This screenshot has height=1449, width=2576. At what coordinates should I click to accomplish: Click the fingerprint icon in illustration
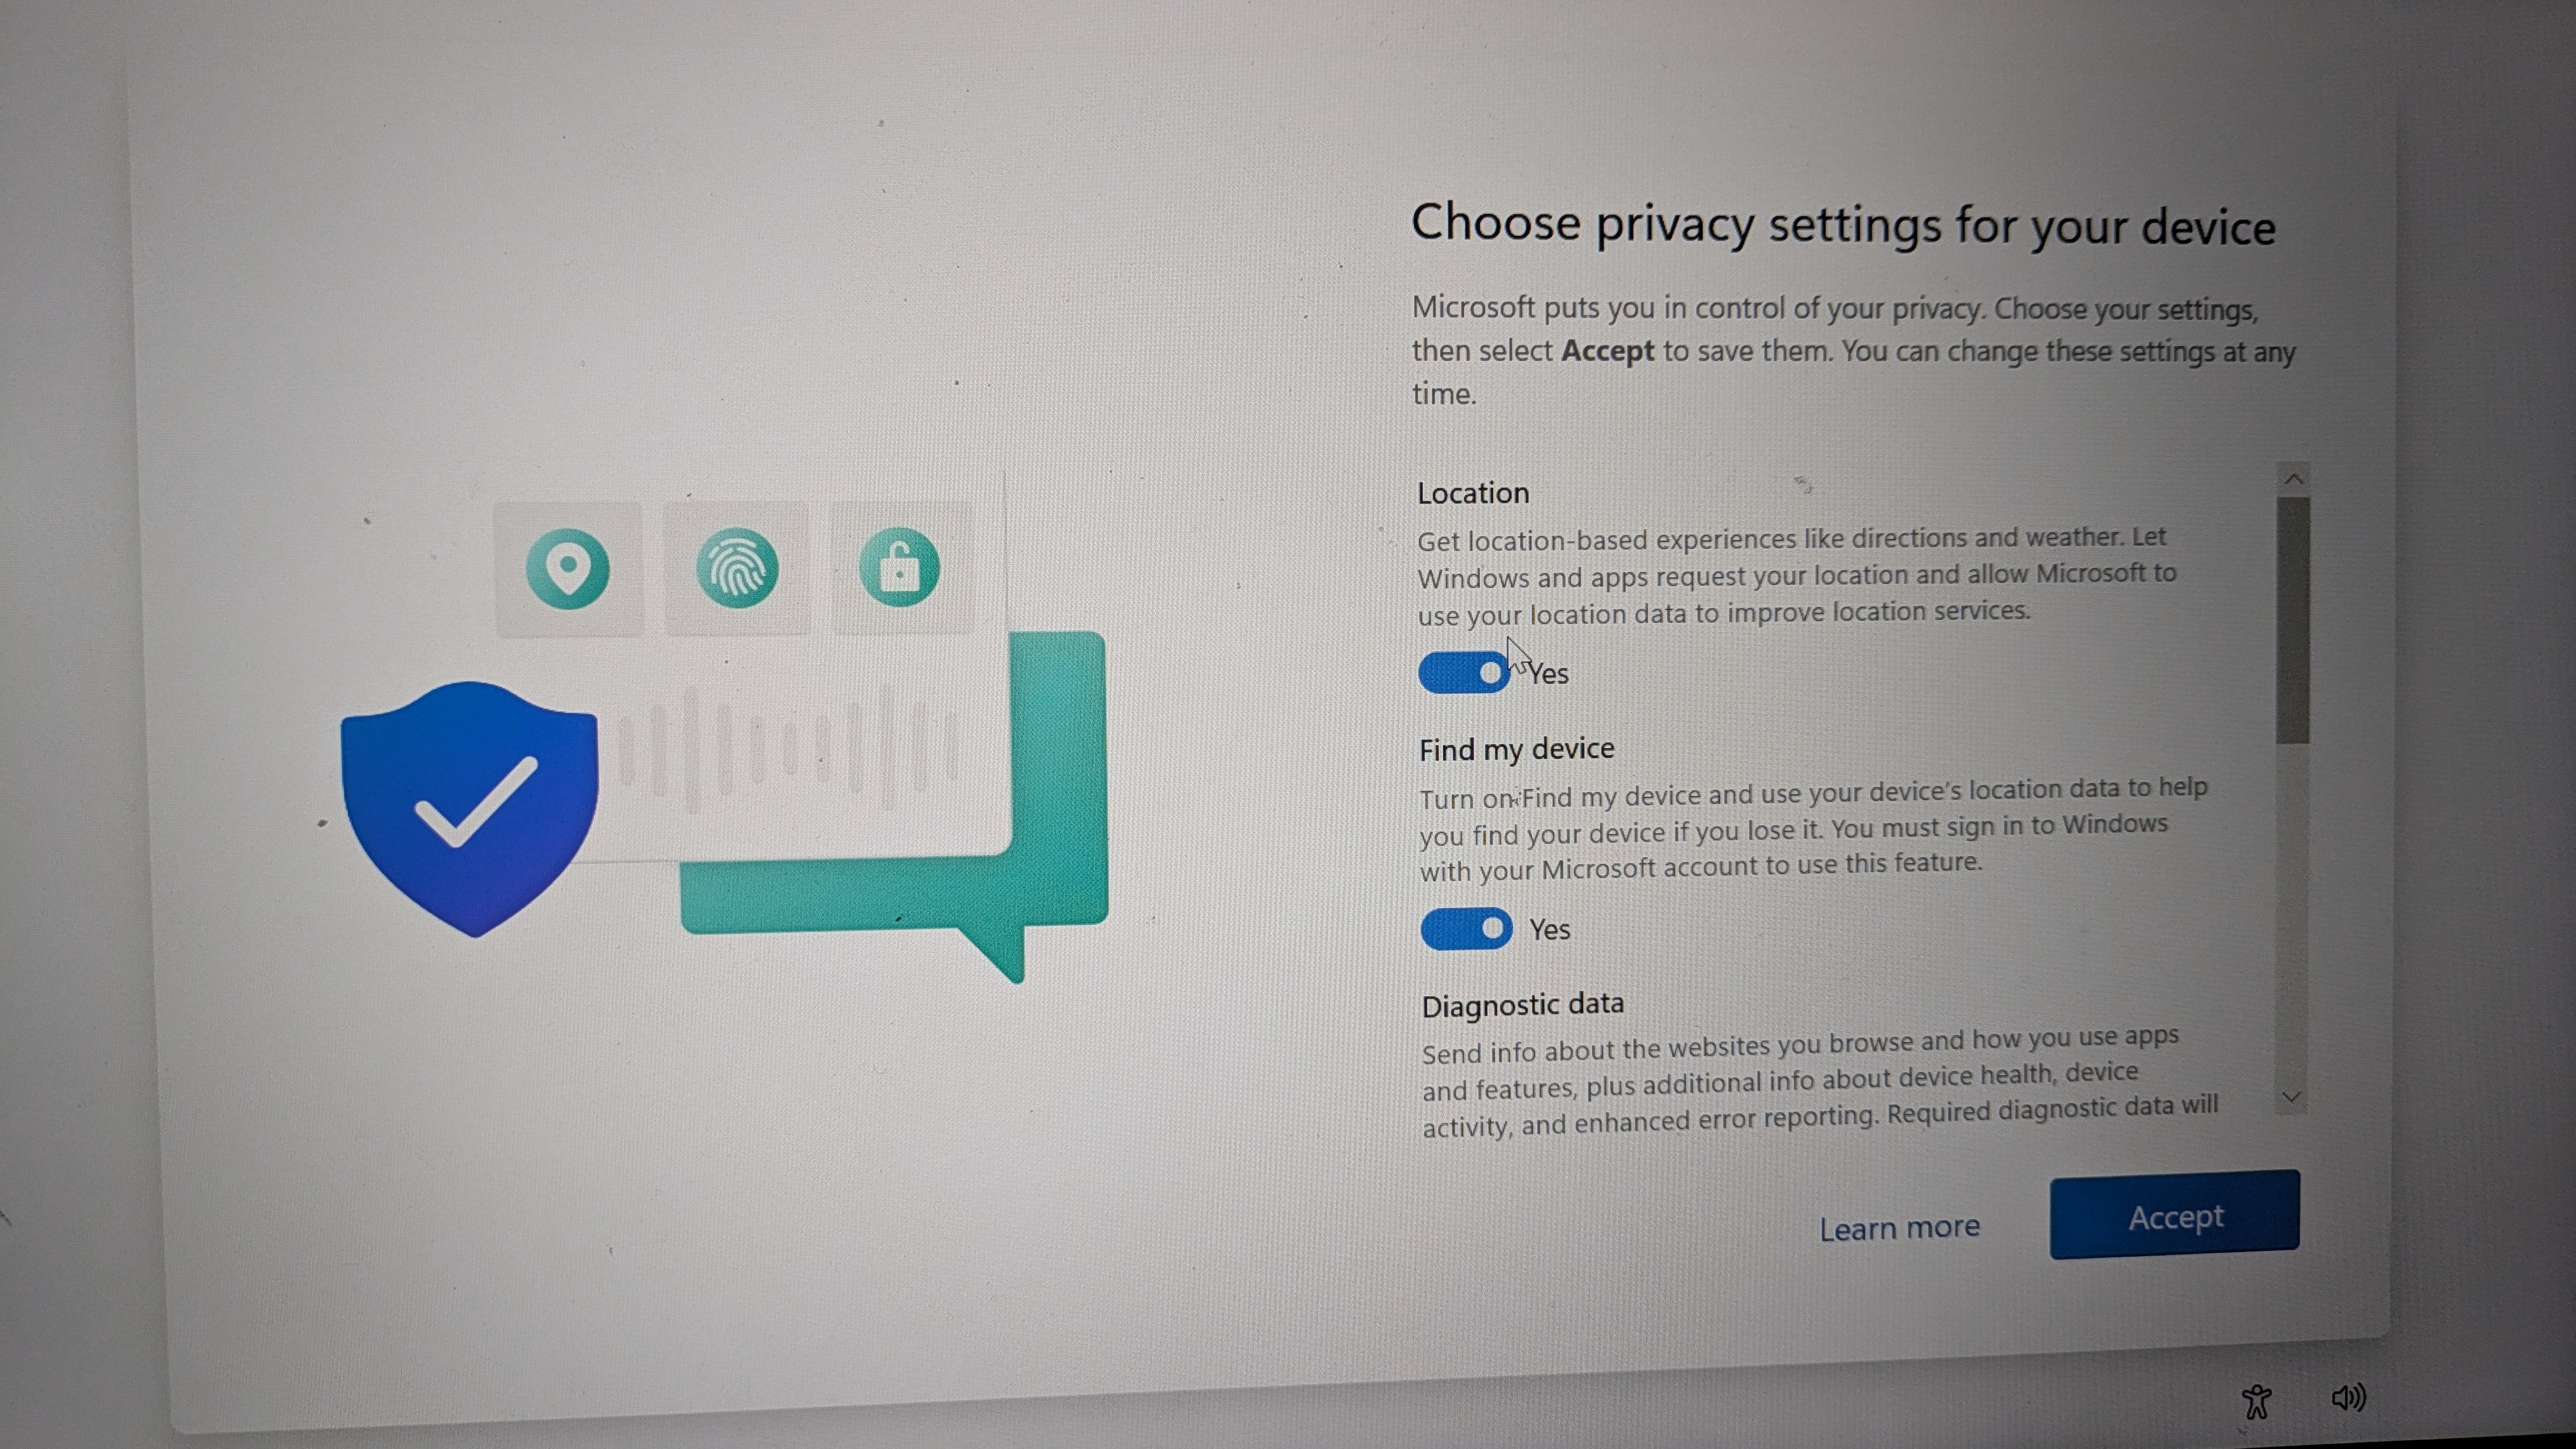[737, 569]
